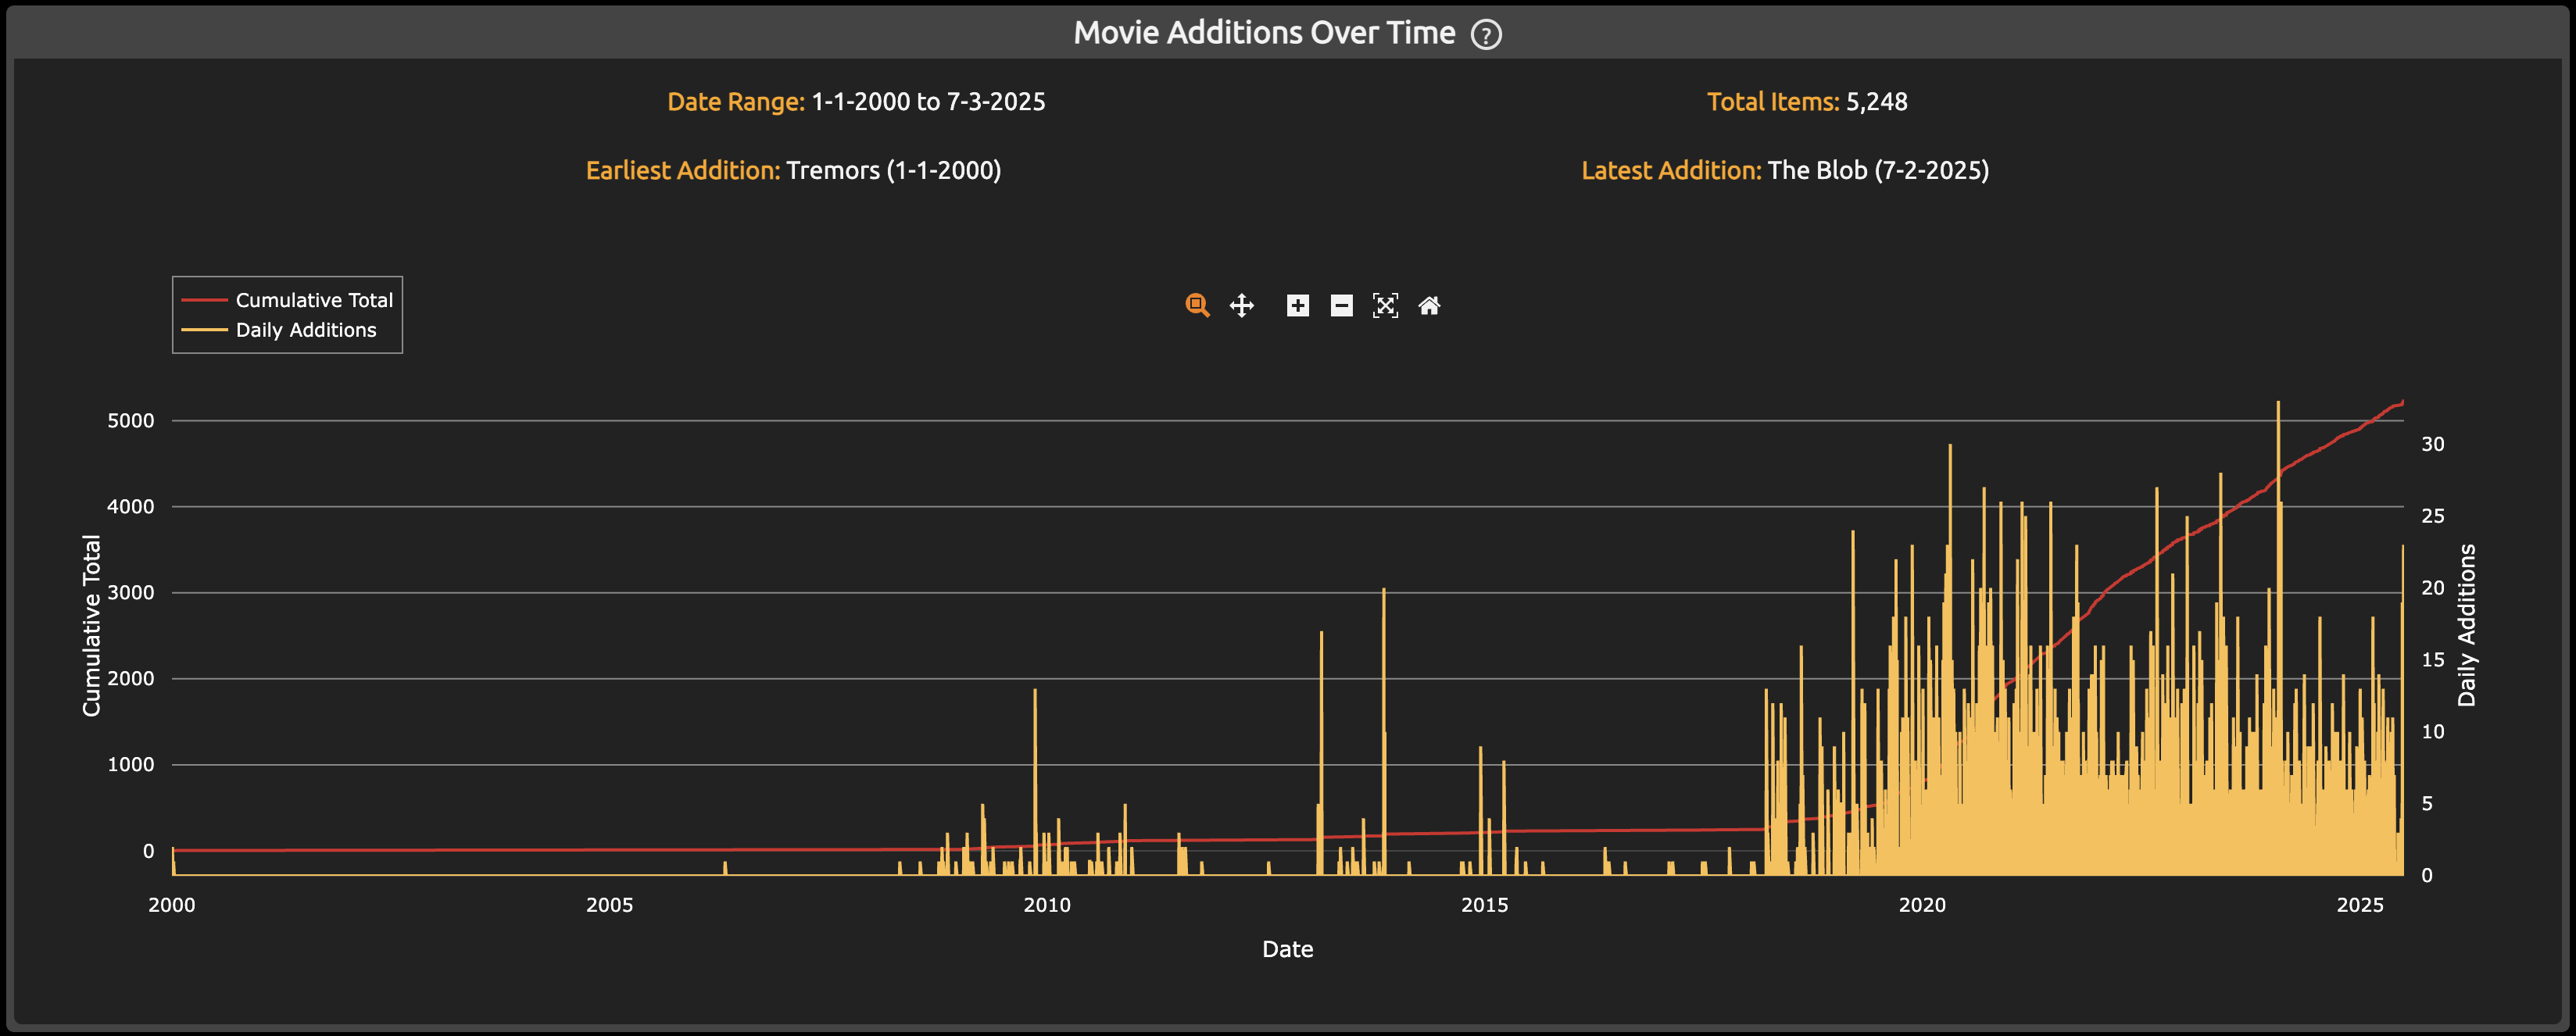
Task: Reset axes with the home icon
Action: (1429, 305)
